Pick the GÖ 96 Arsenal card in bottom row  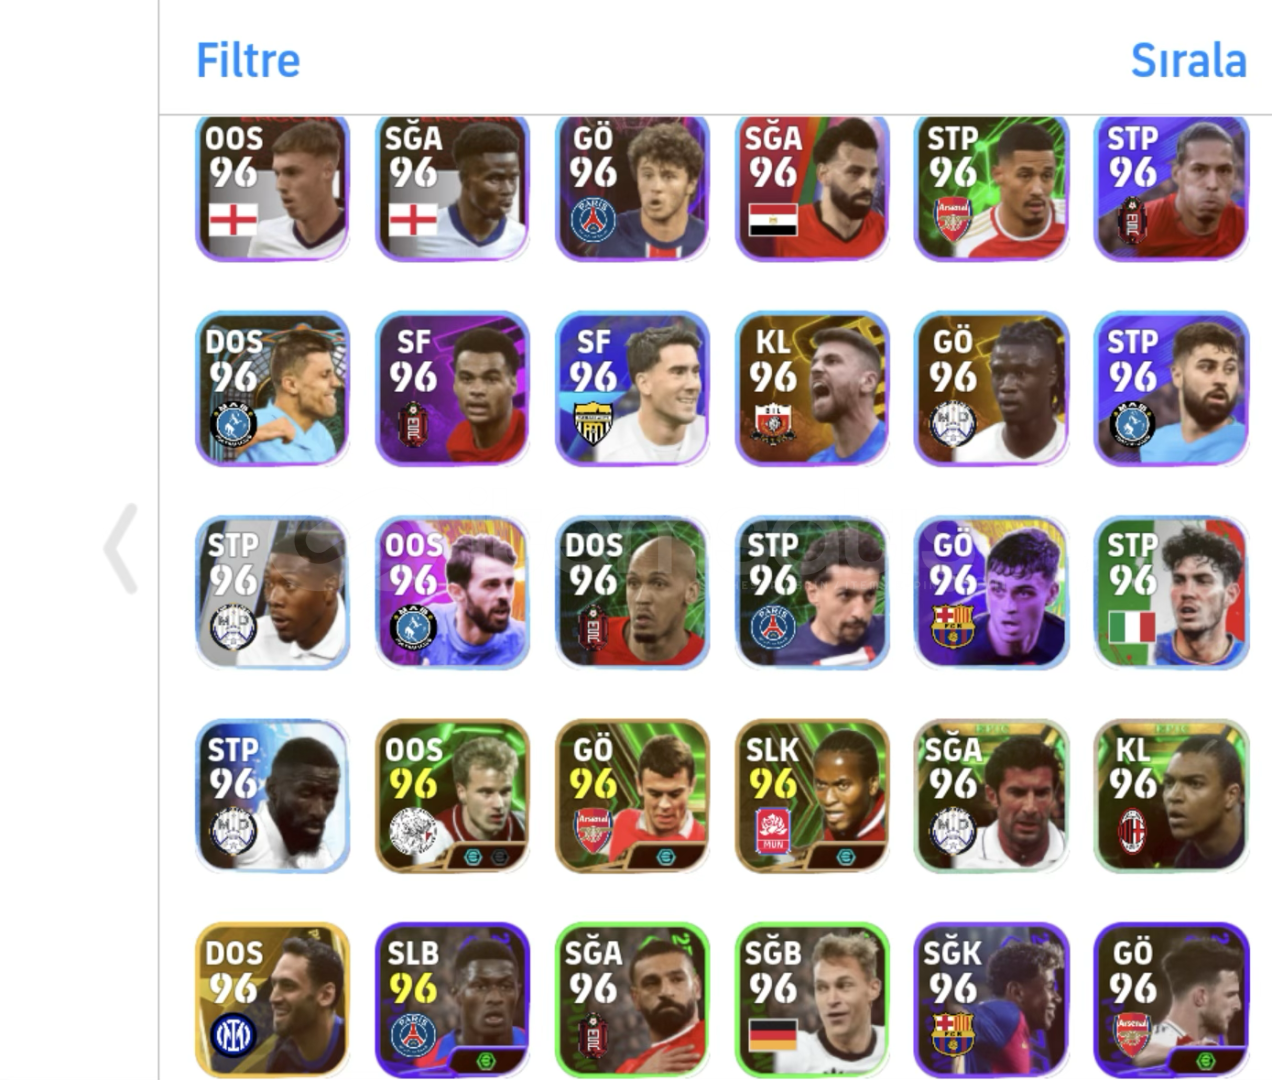pos(1172,1000)
